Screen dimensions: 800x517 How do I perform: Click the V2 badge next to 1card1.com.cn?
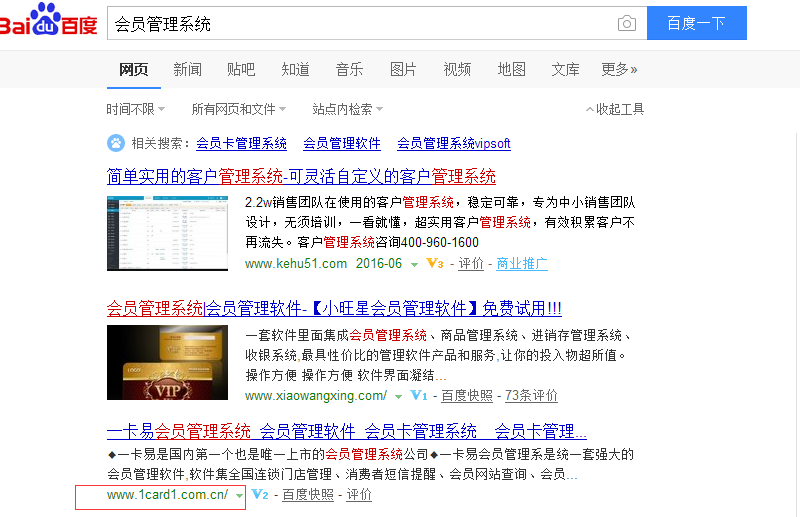tap(260, 494)
